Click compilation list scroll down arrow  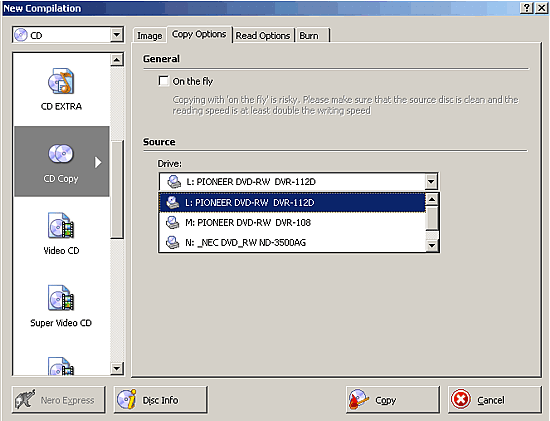(x=116, y=368)
